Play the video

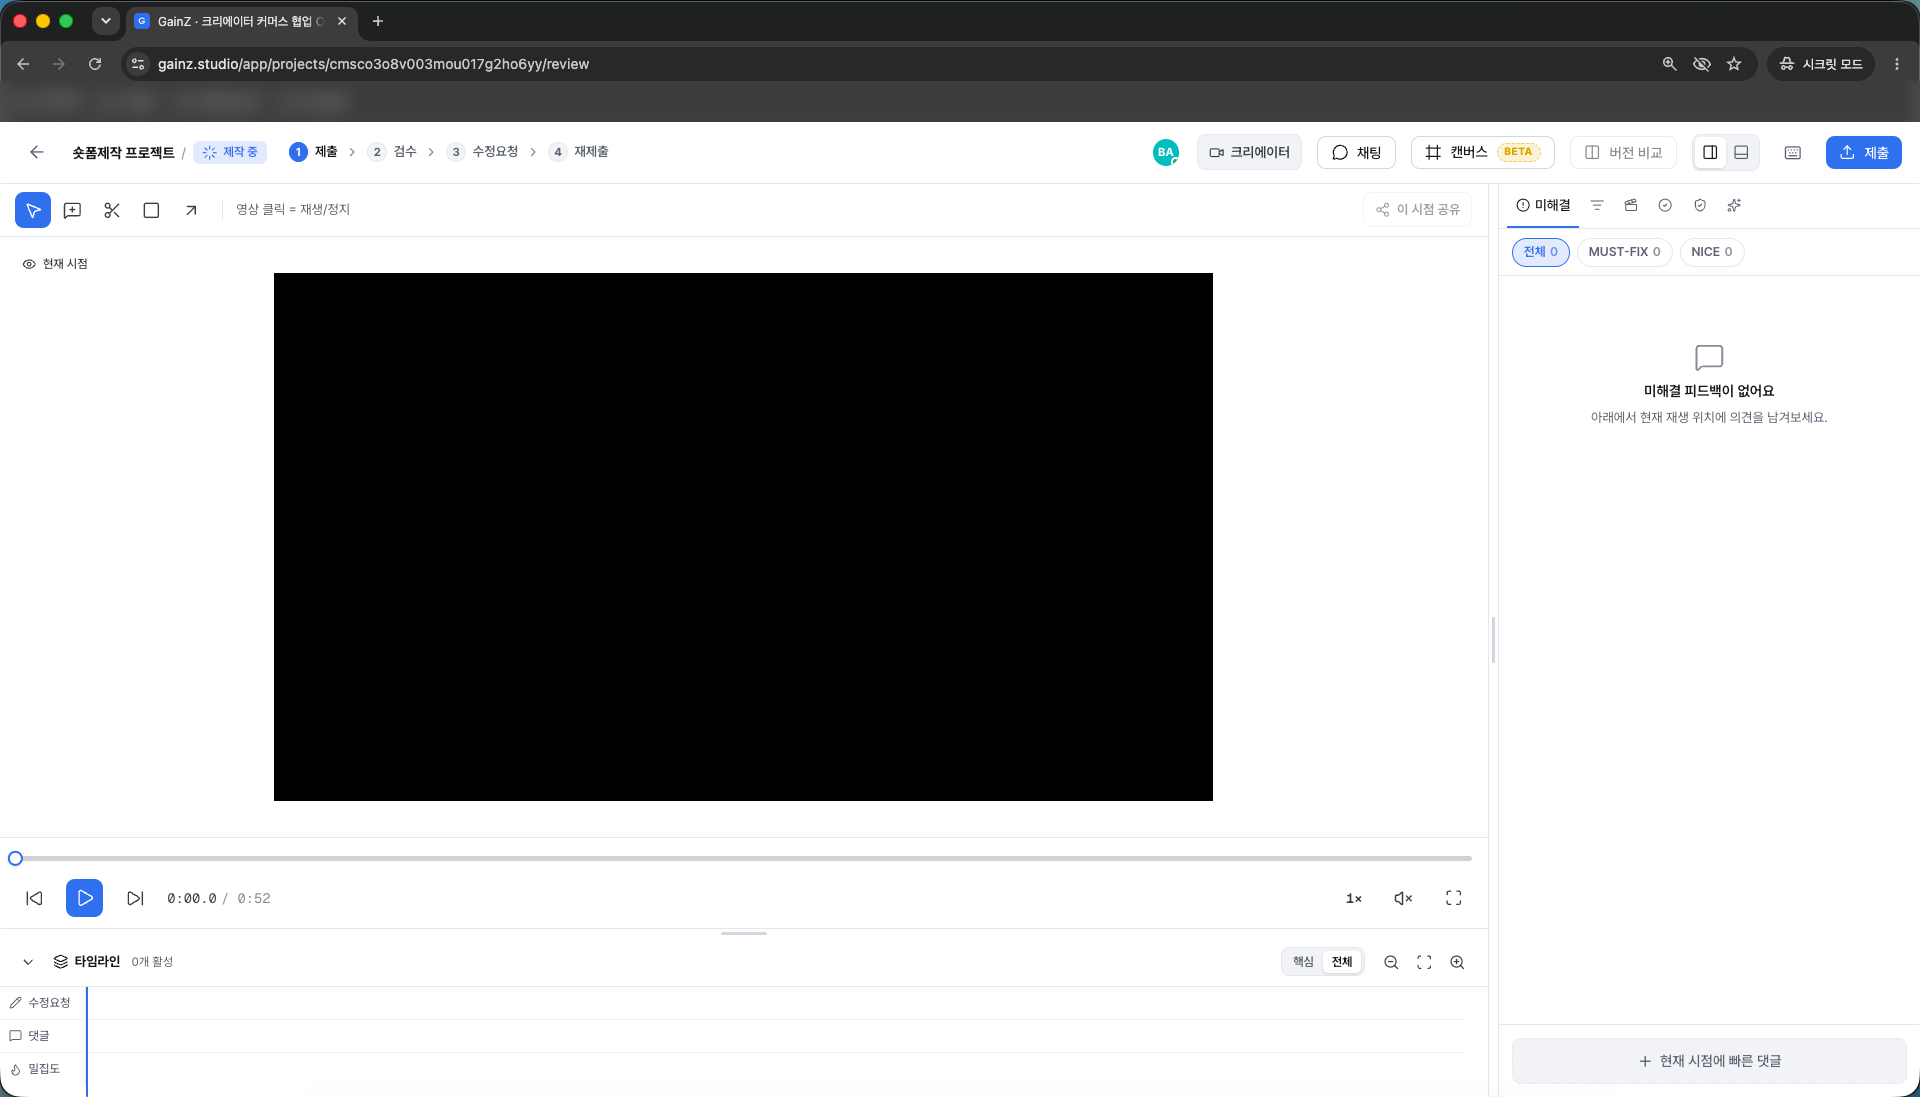85,898
